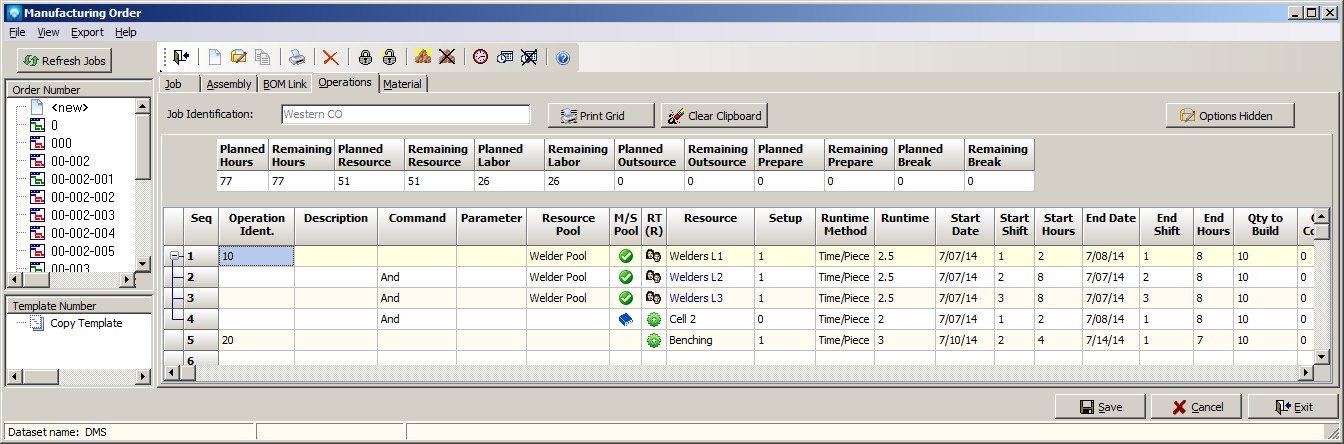The image size is (1344, 444).
Task: Select order 00-002-003 in the tree
Action: pyautogui.click(x=82, y=215)
